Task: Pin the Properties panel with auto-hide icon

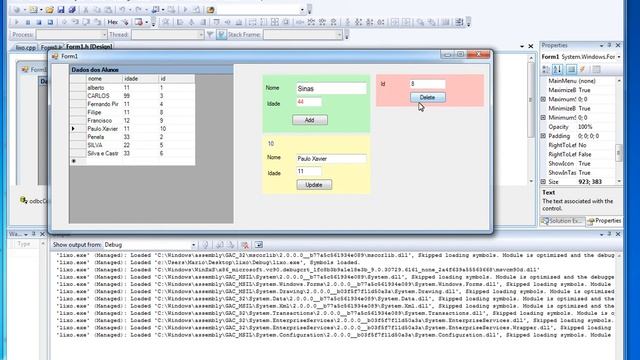Action: coord(609,45)
